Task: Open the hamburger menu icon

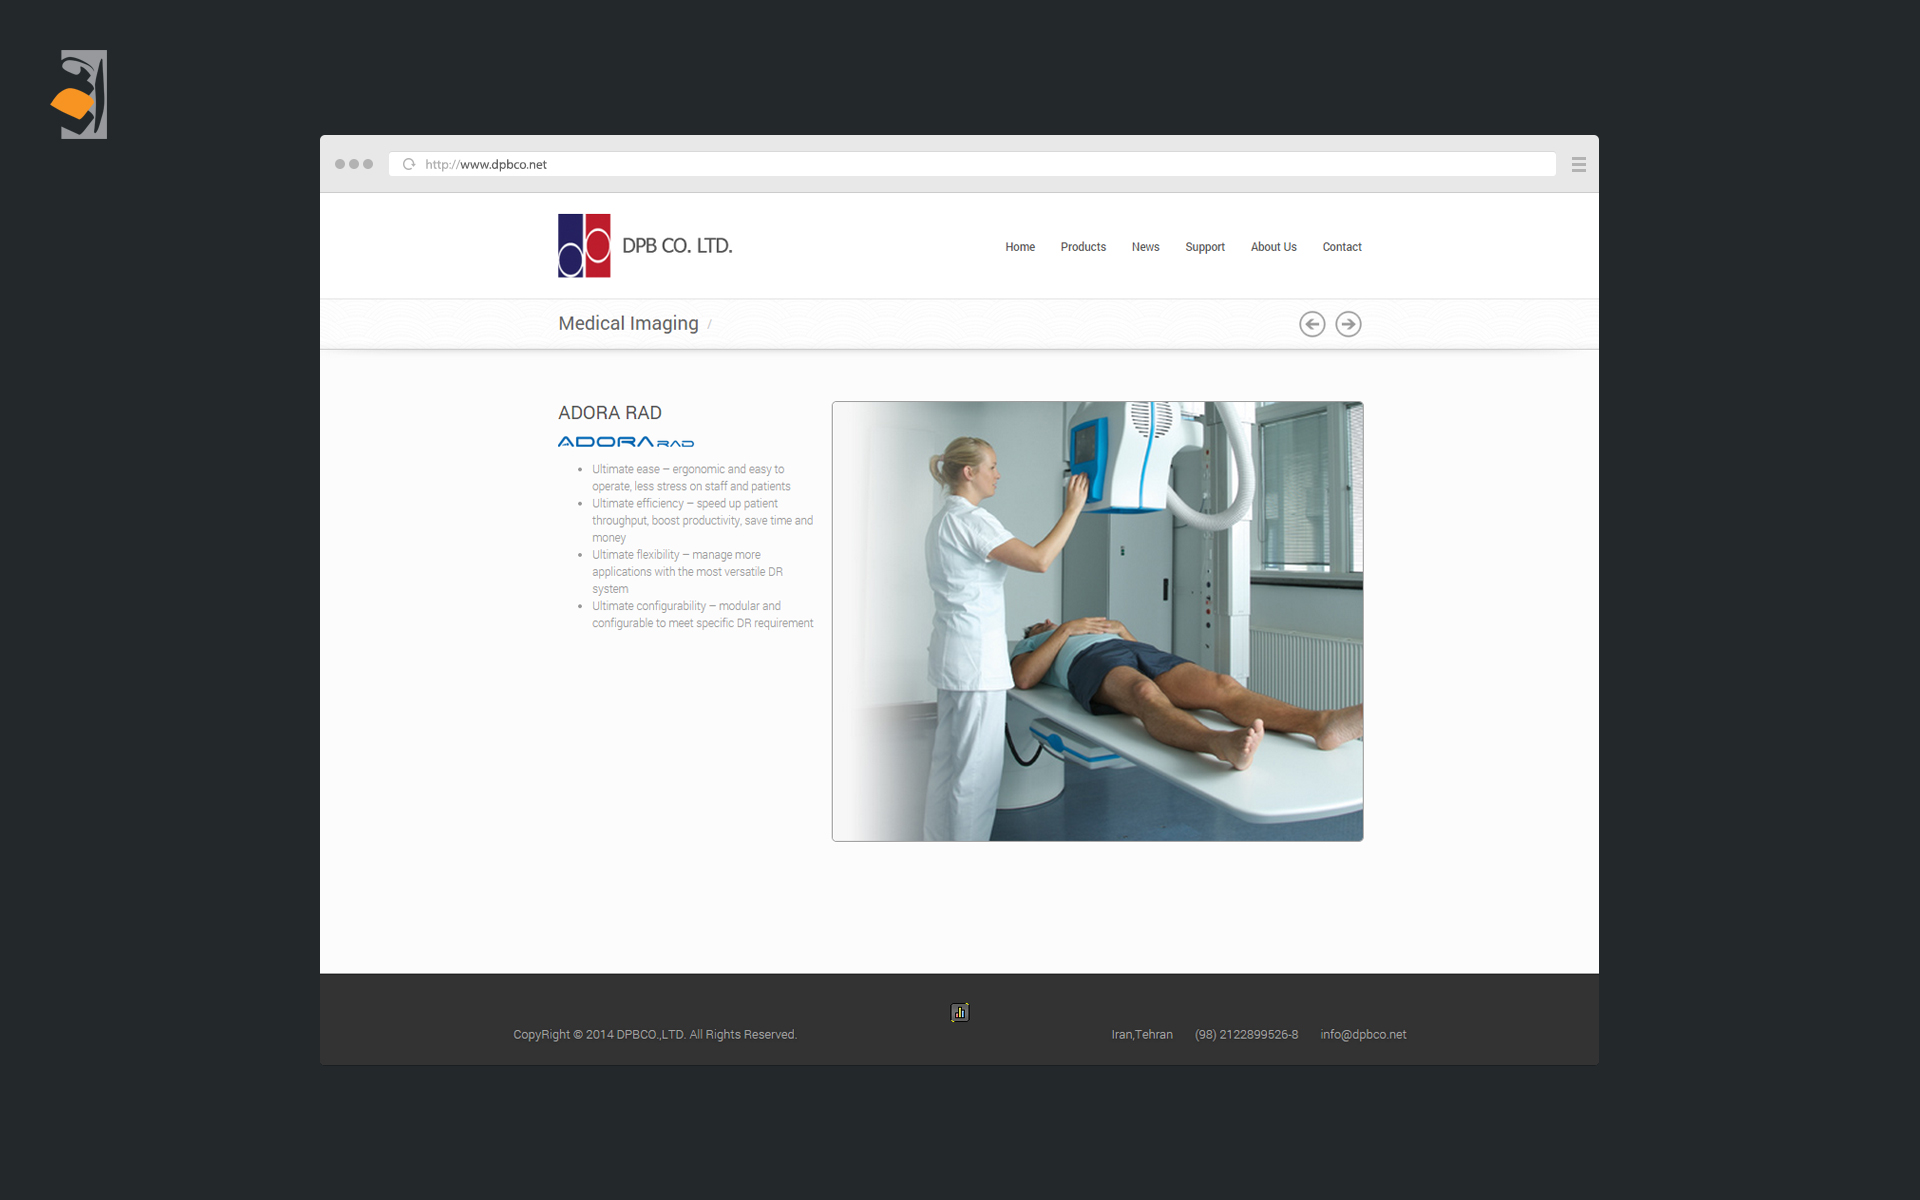Action: (1579, 164)
